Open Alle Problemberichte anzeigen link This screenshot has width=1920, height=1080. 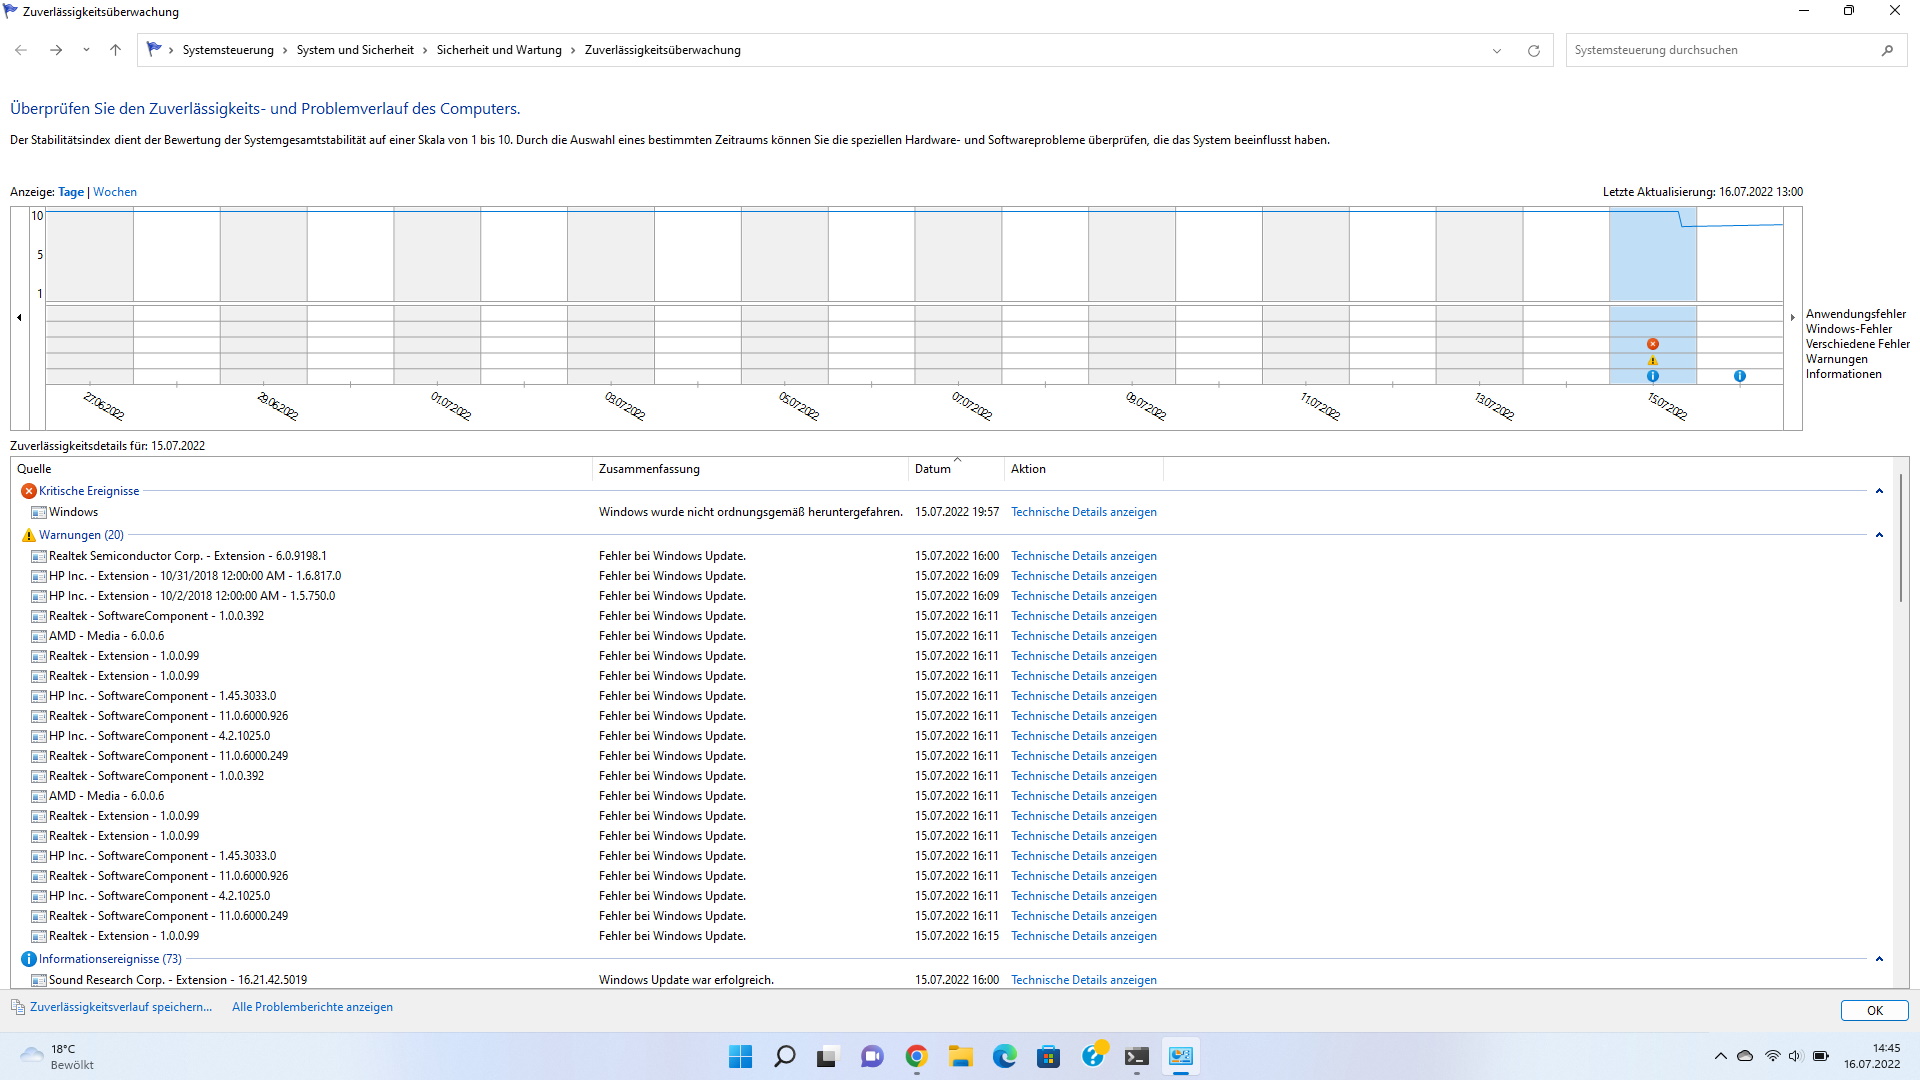pos(312,1007)
